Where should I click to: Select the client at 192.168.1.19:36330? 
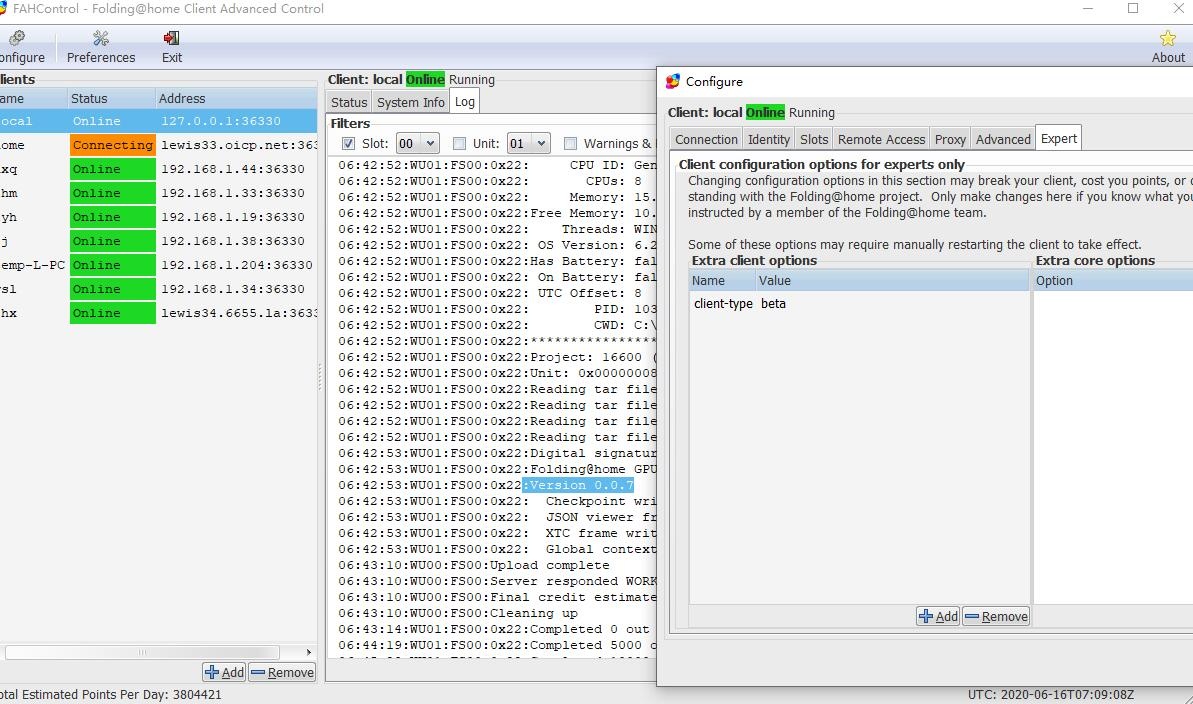pyautogui.click(x=158, y=217)
